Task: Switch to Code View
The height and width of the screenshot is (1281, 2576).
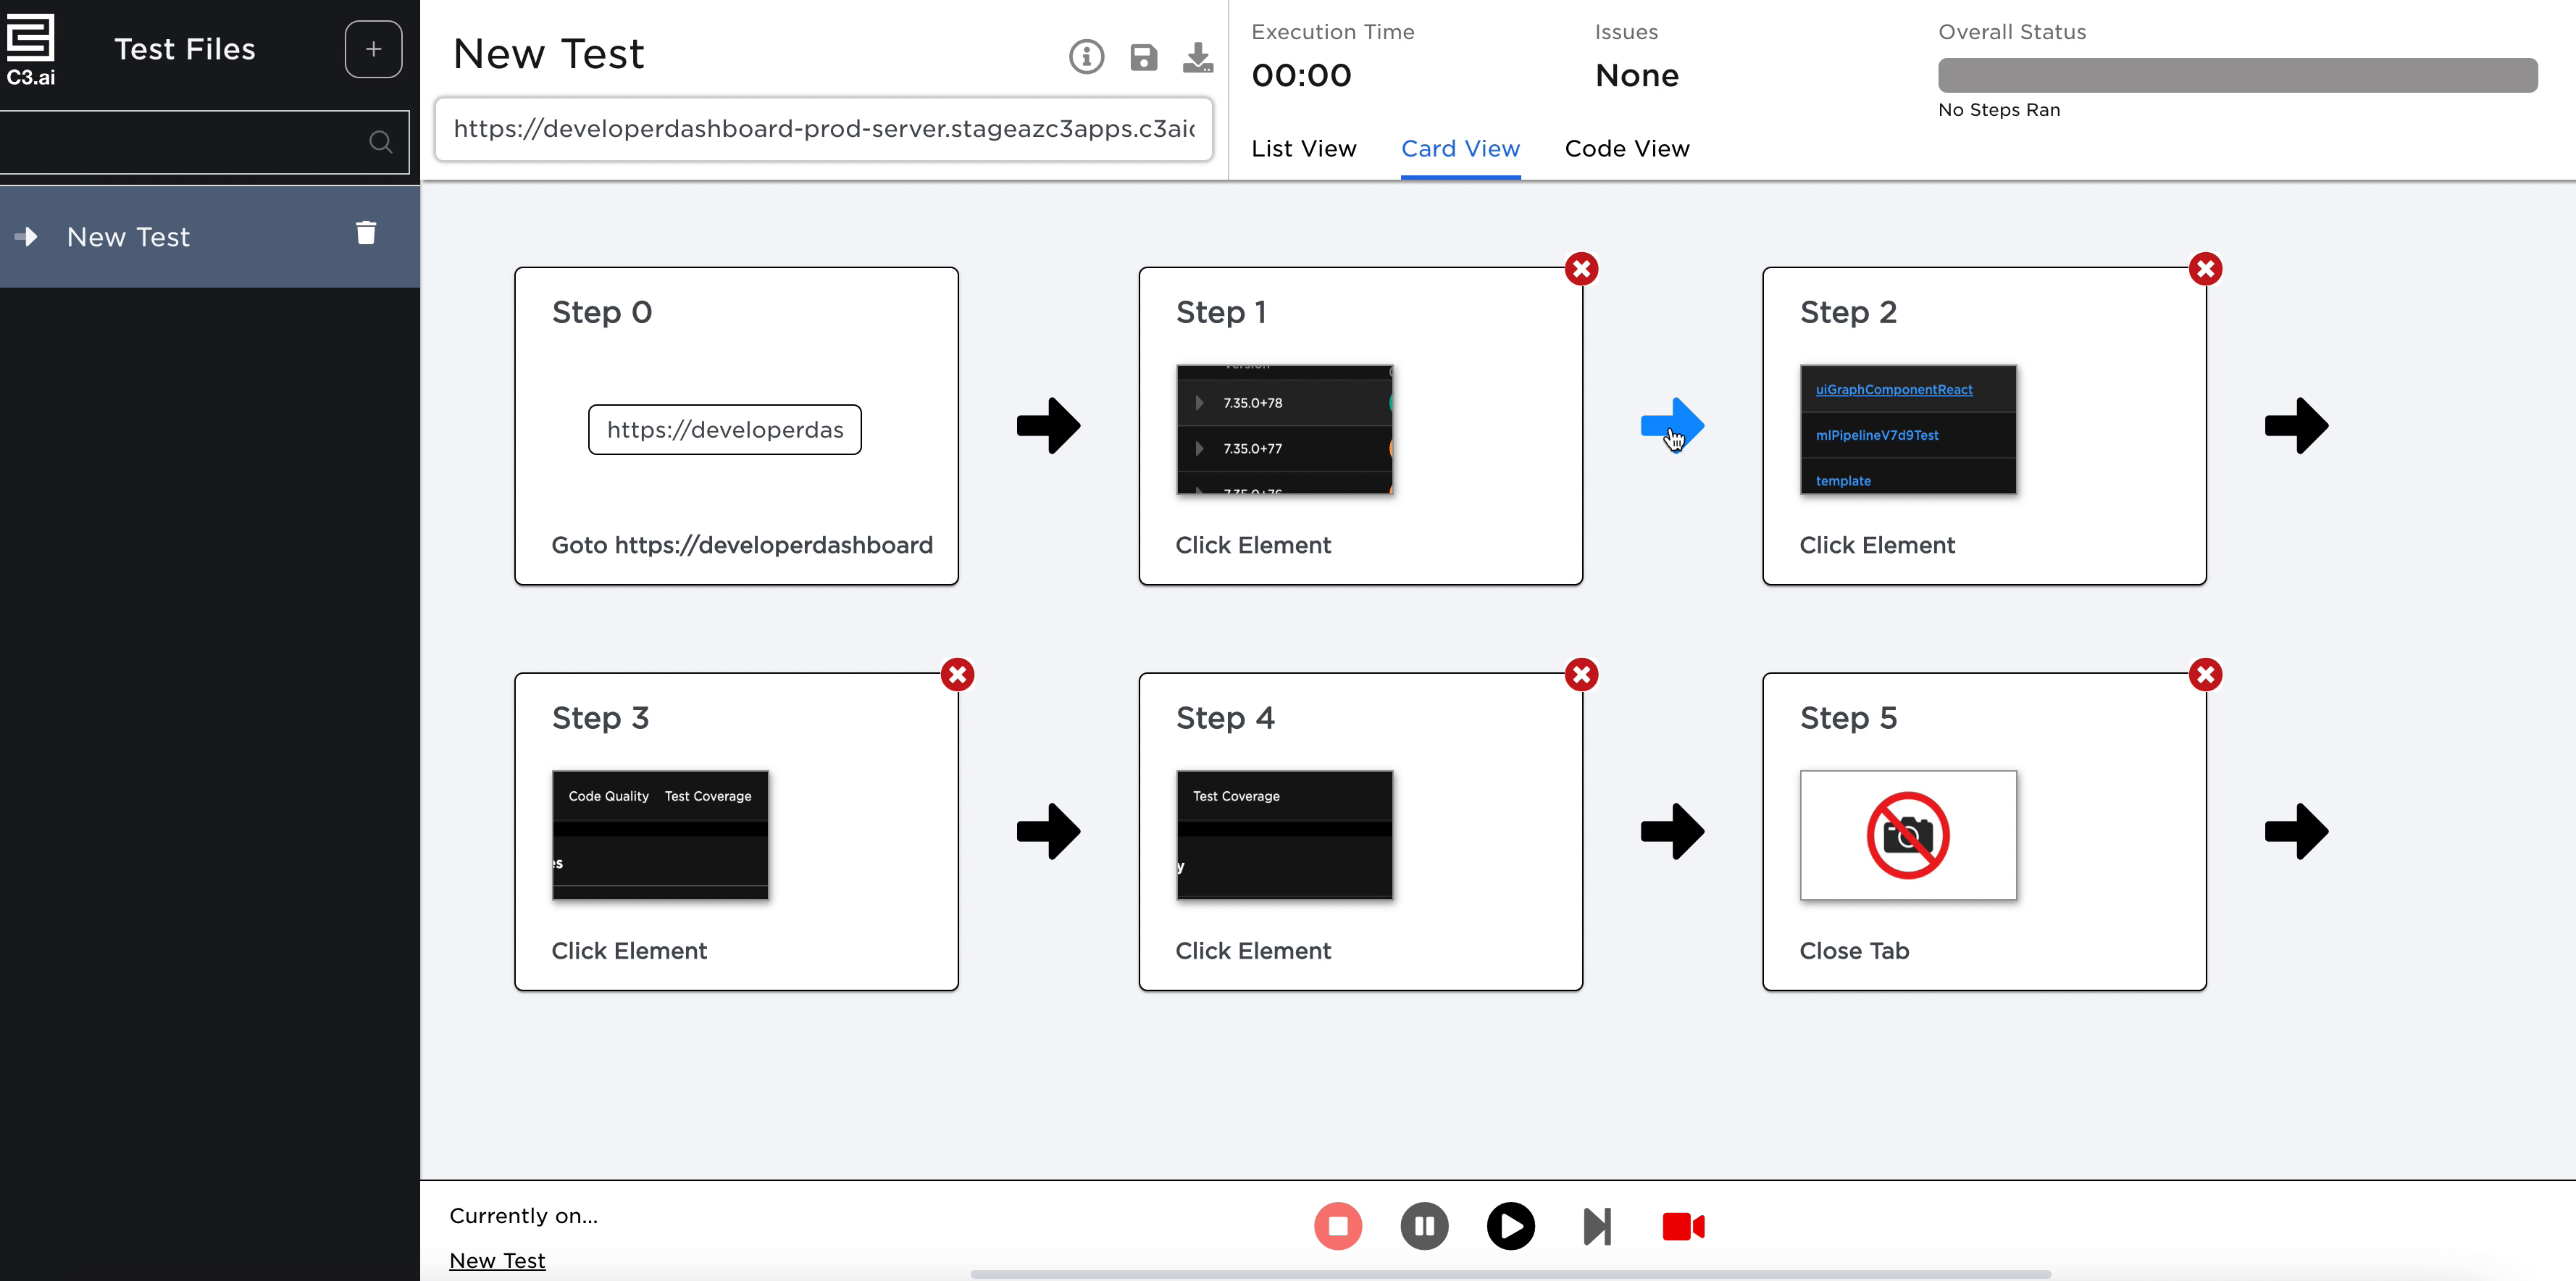Action: [x=1626, y=148]
